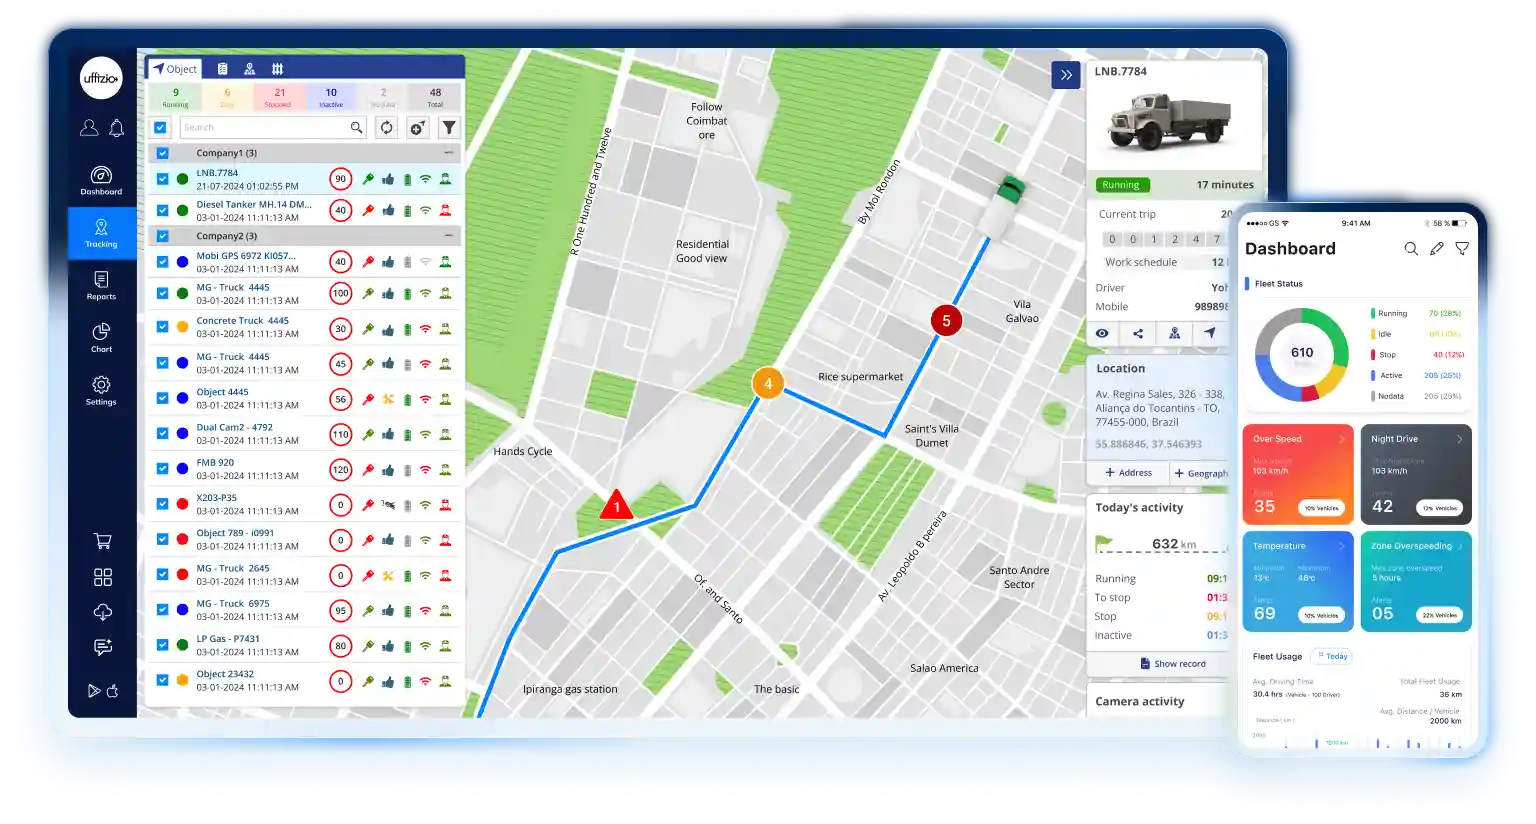This screenshot has height=824, width=1536.
Task: Collapse the Company2 (3) group
Action: point(448,236)
